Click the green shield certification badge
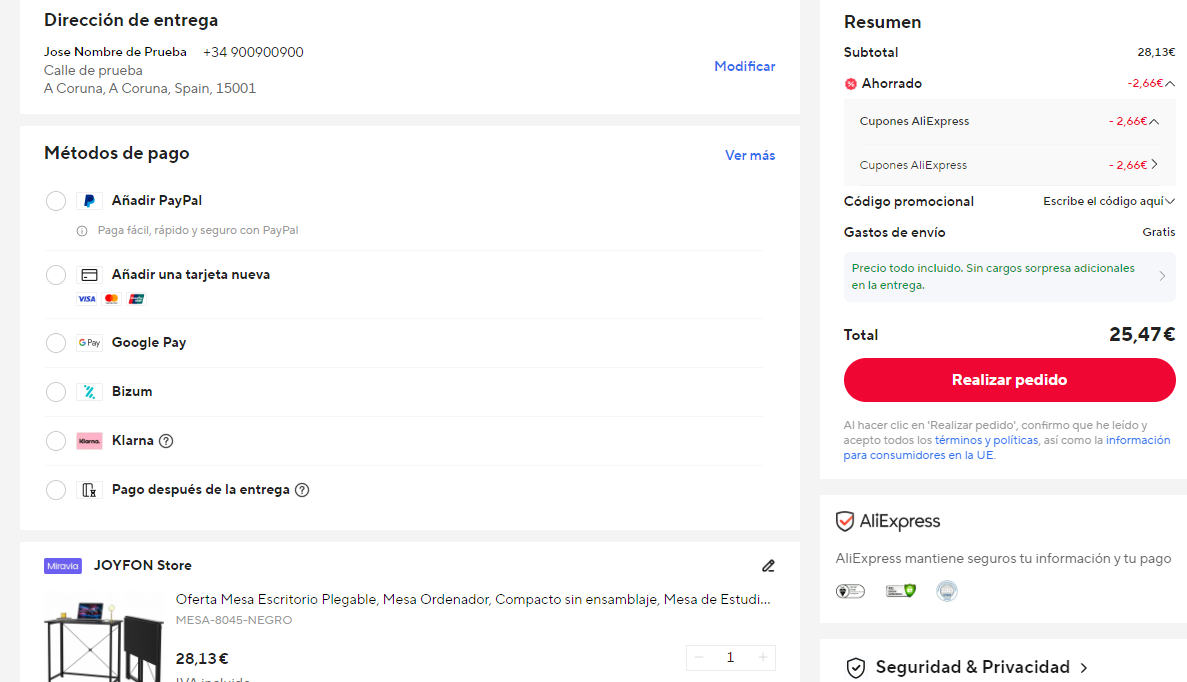This screenshot has height=682, width=1187. click(x=901, y=590)
